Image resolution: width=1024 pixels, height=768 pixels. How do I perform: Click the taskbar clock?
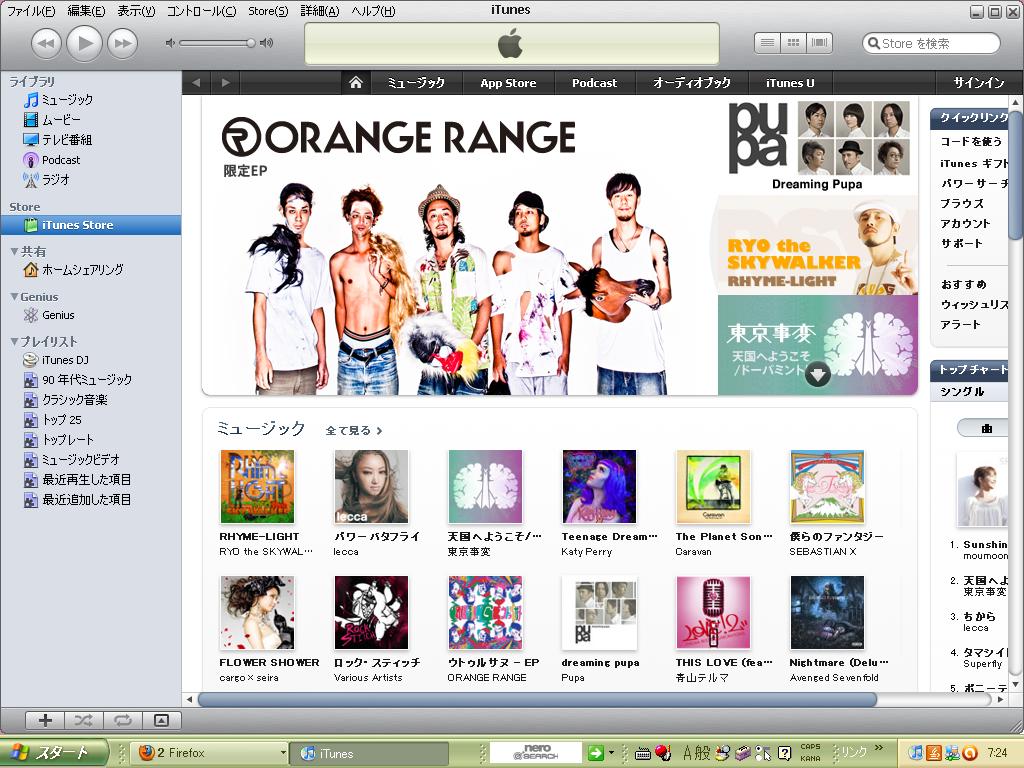[x=997, y=753]
